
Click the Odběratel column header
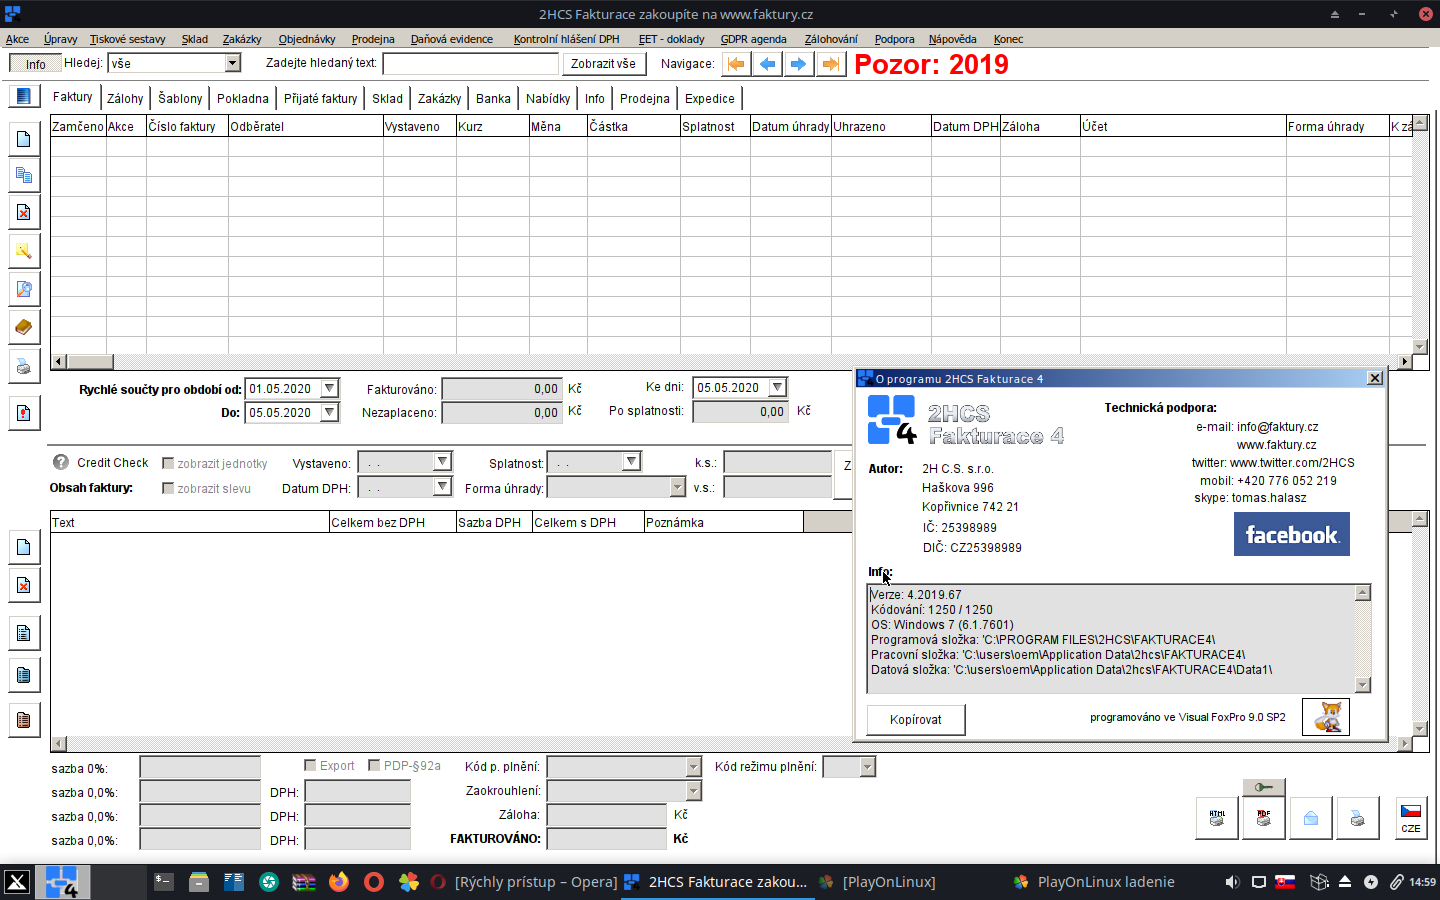(305, 126)
